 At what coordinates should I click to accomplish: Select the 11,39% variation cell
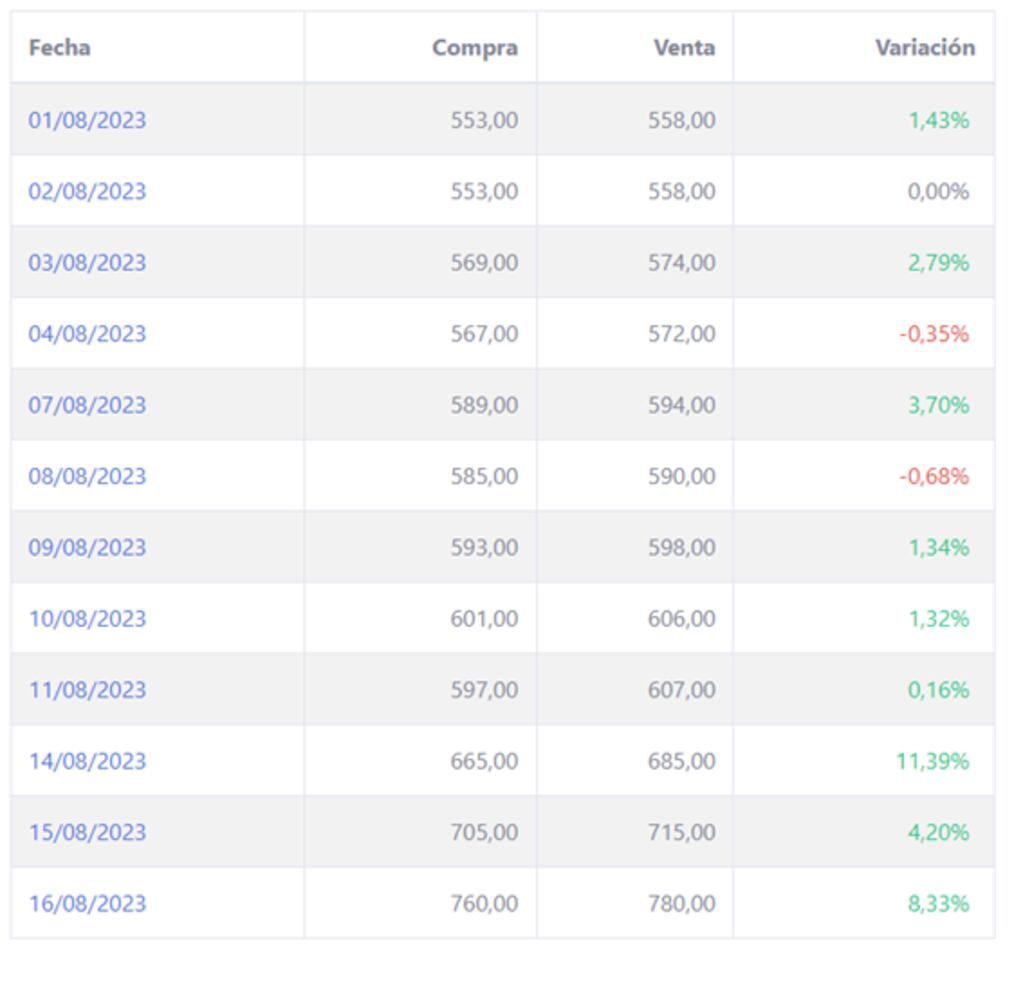click(932, 761)
